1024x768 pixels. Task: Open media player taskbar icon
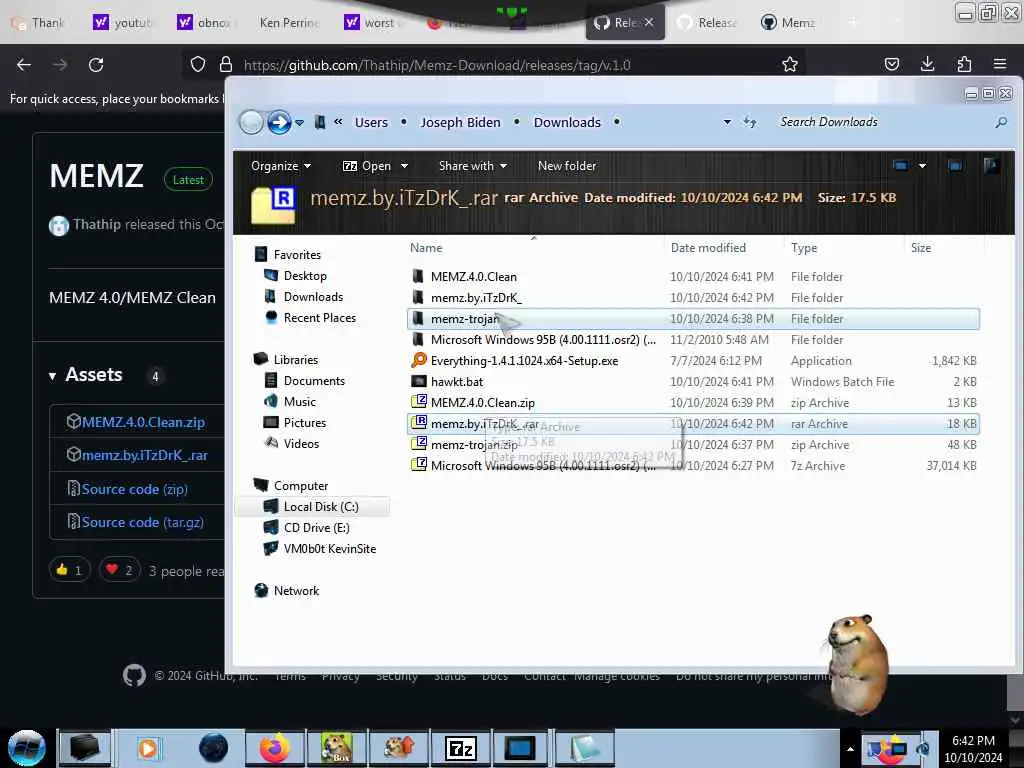coord(148,748)
